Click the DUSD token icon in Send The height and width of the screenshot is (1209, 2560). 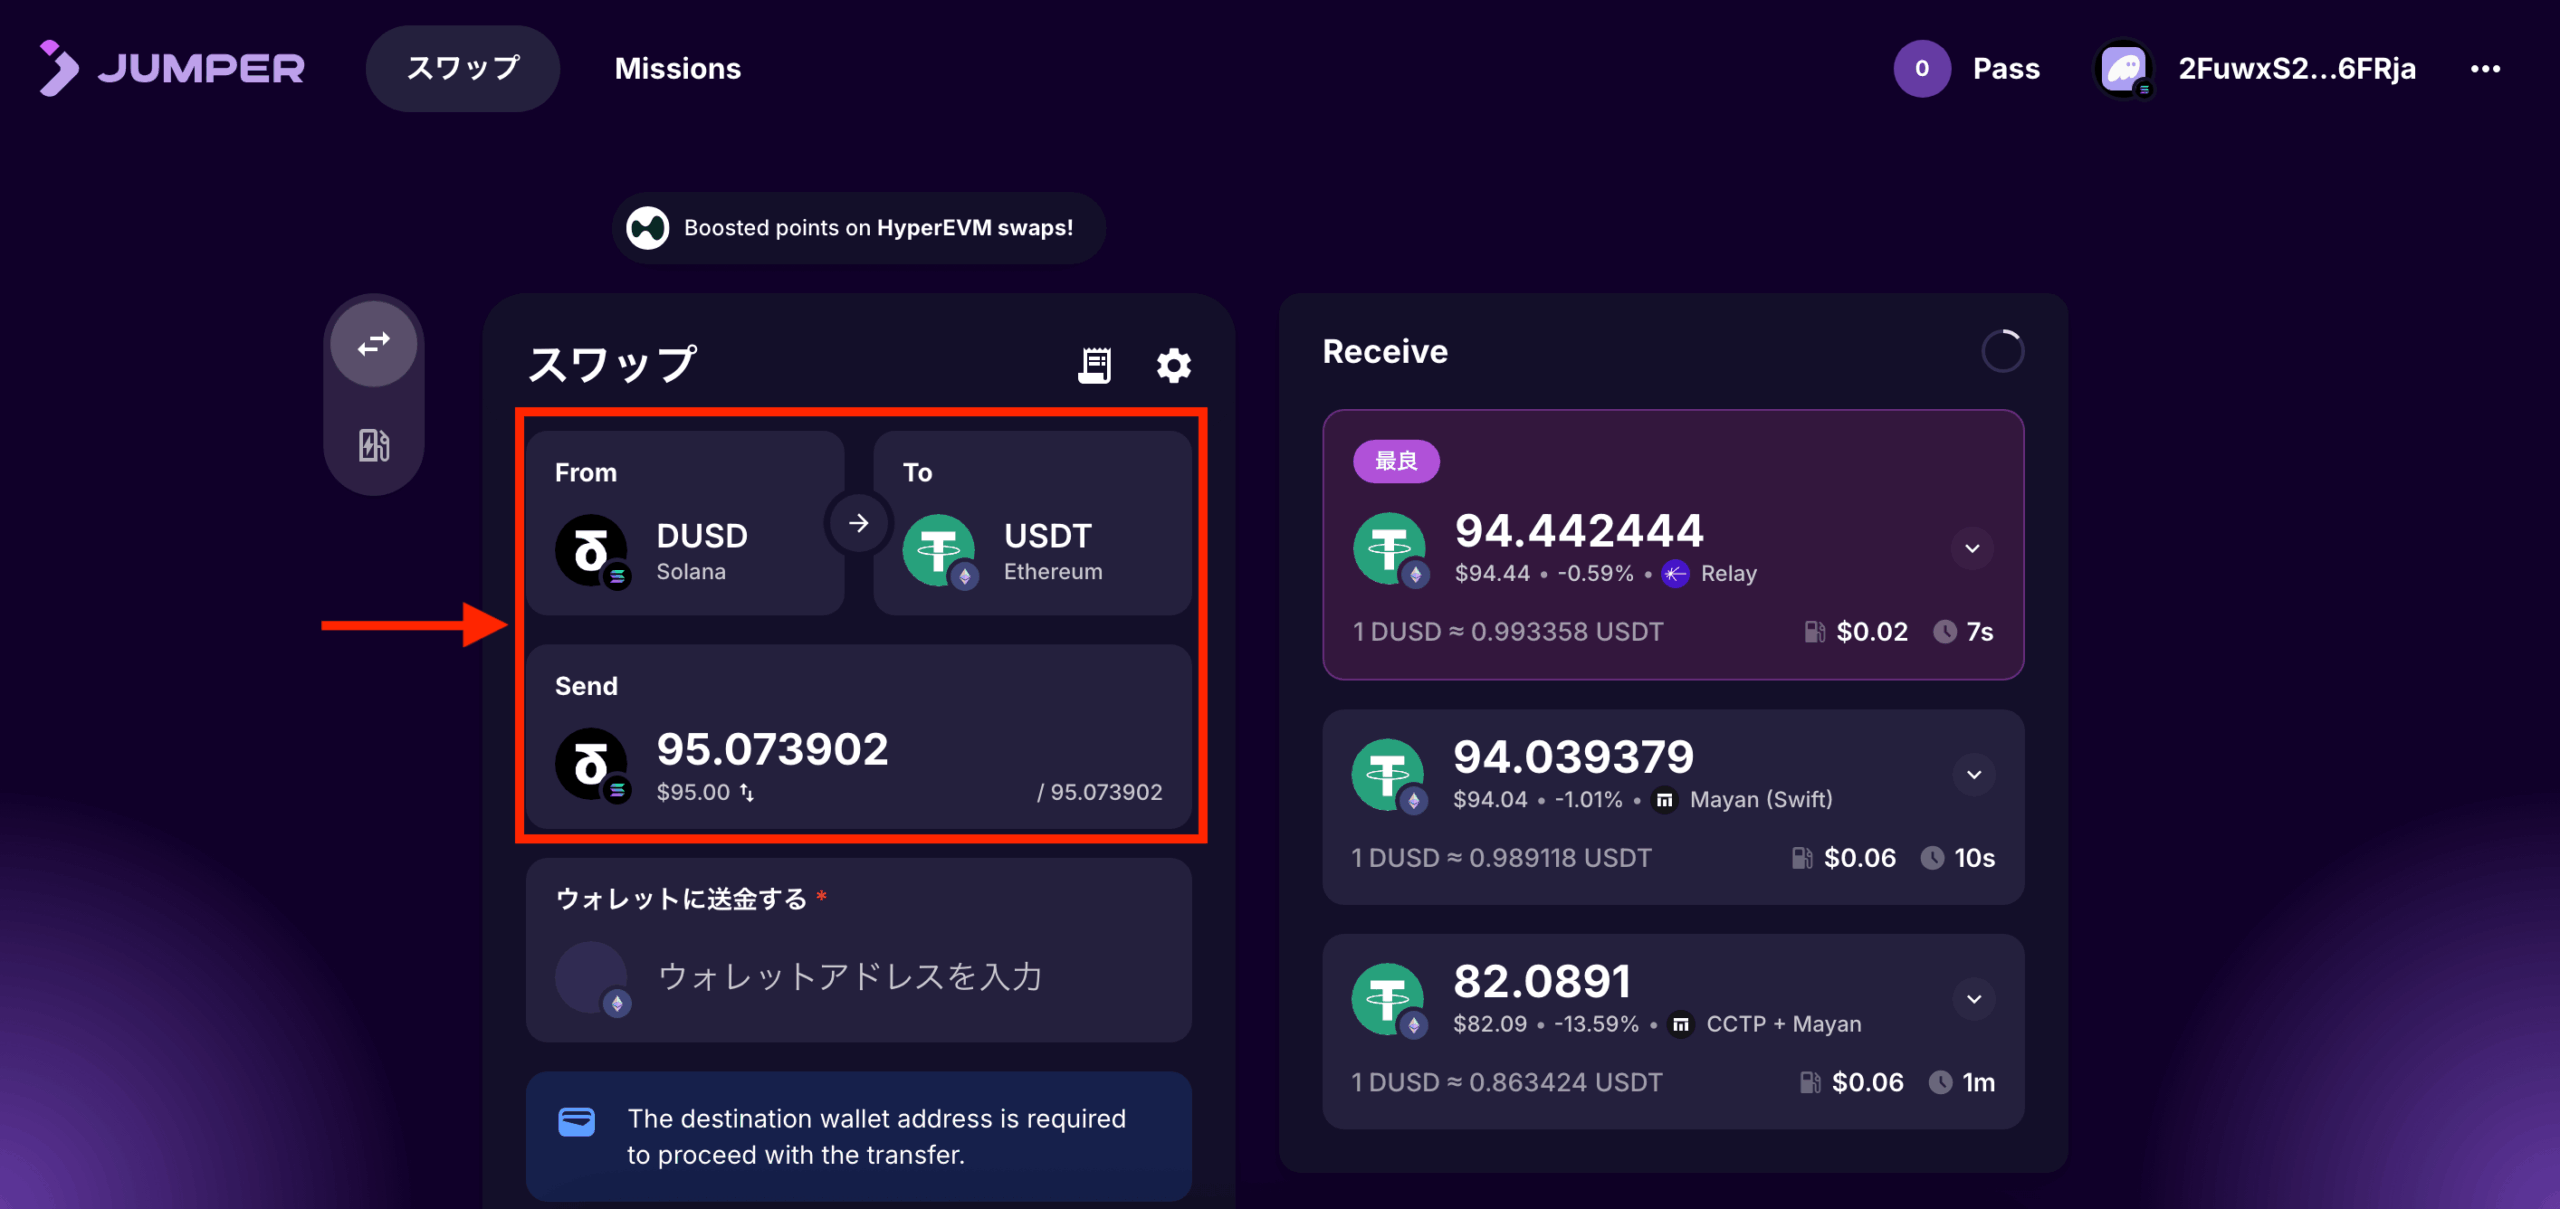tap(591, 765)
